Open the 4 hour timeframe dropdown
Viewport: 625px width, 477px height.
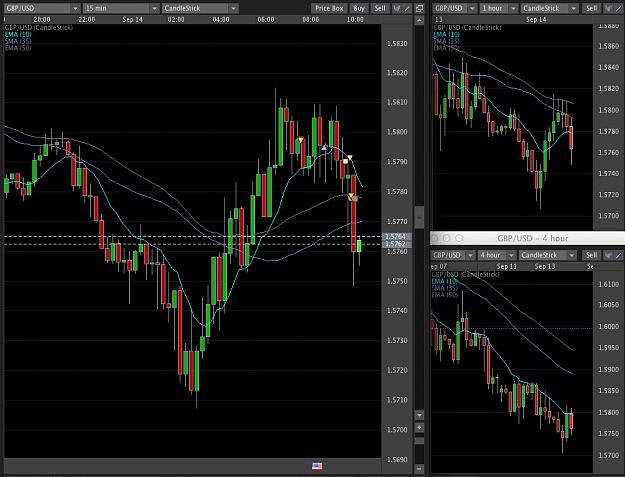coord(496,255)
